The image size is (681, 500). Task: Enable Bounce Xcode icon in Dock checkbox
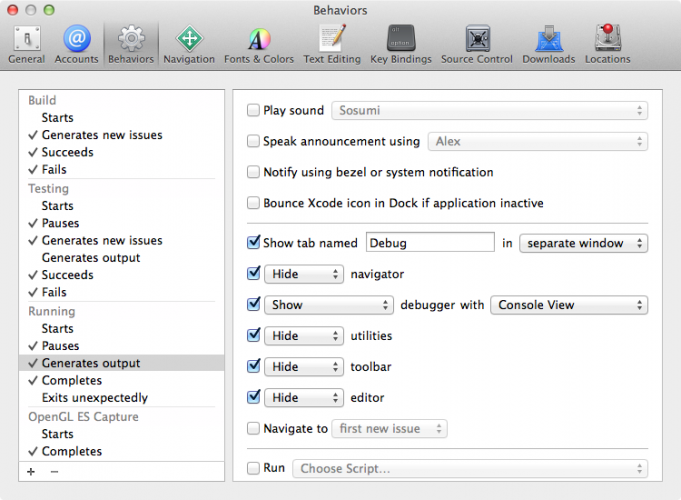253,203
